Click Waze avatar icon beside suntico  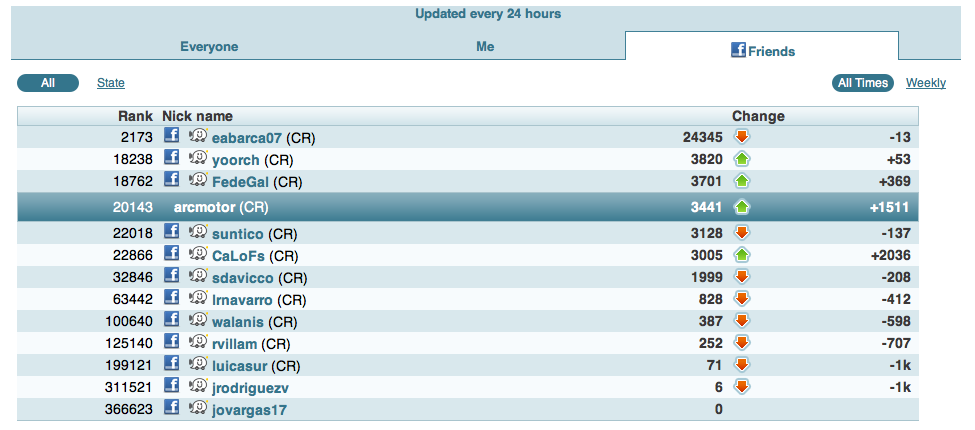pos(197,233)
